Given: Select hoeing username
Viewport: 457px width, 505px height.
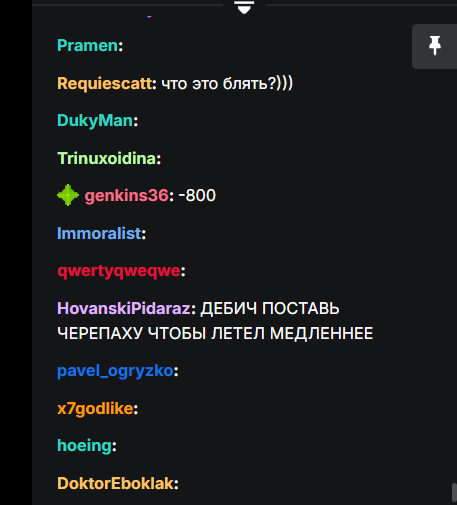Looking at the screenshot, I should tap(84, 446).
